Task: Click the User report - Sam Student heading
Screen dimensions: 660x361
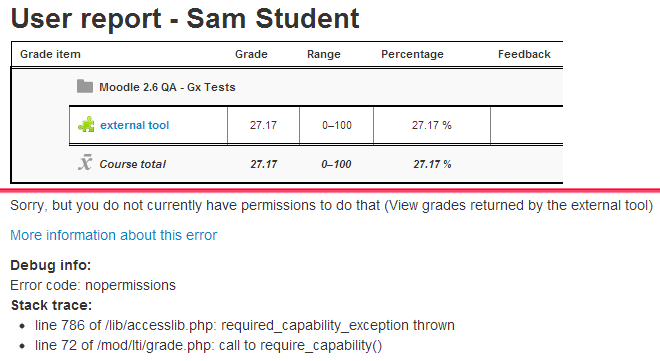Action: click(185, 19)
